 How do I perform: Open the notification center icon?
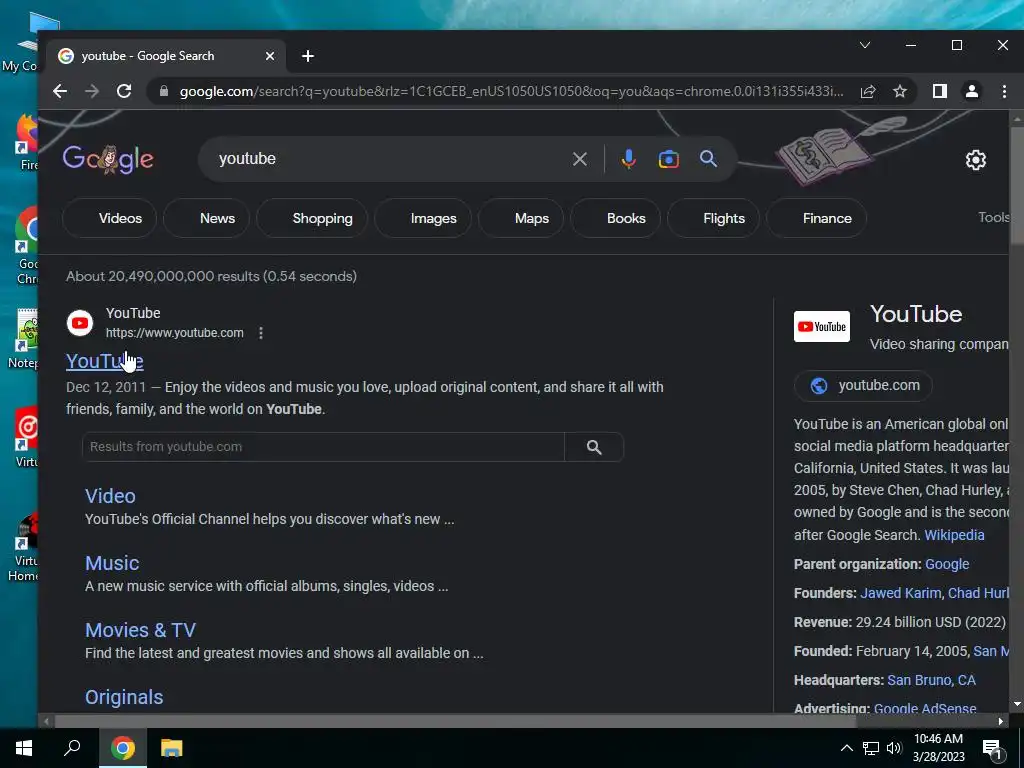click(993, 749)
